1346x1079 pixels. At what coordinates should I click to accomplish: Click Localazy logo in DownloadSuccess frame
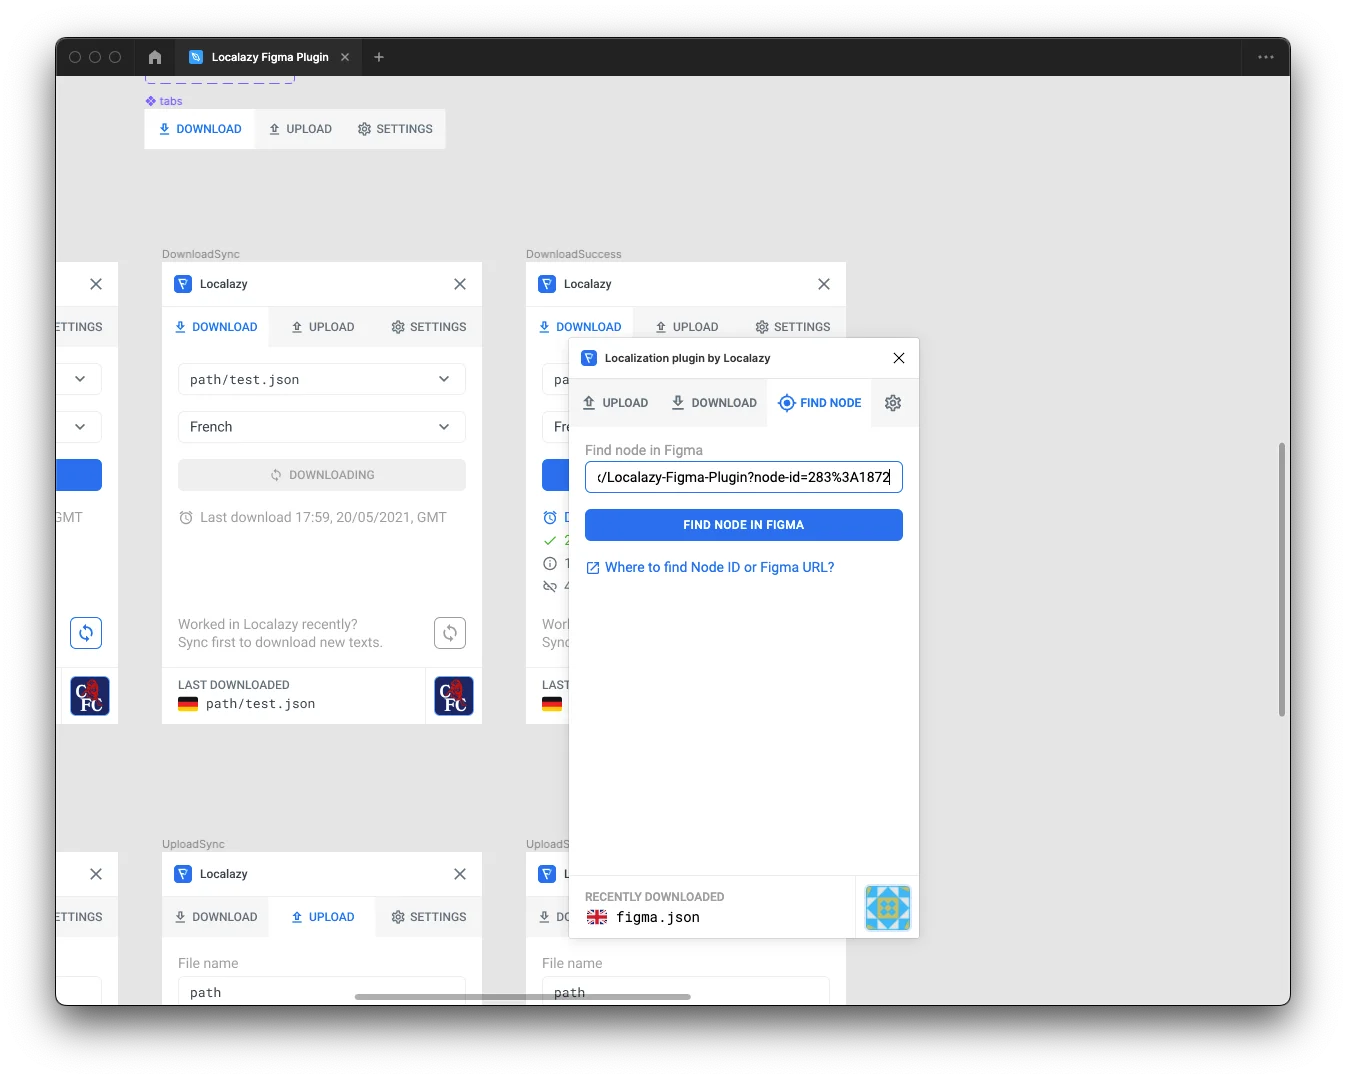coord(547,284)
